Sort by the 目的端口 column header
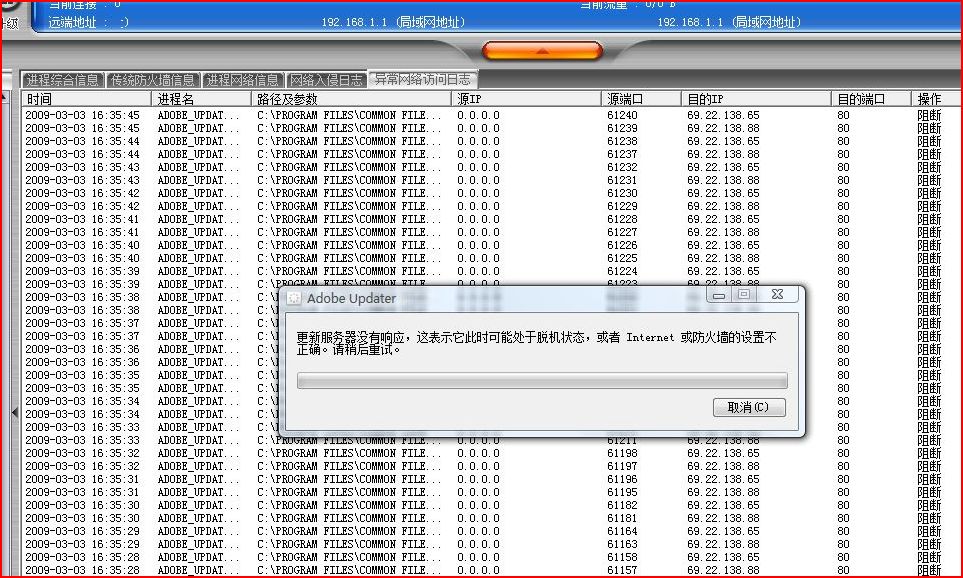 point(871,99)
